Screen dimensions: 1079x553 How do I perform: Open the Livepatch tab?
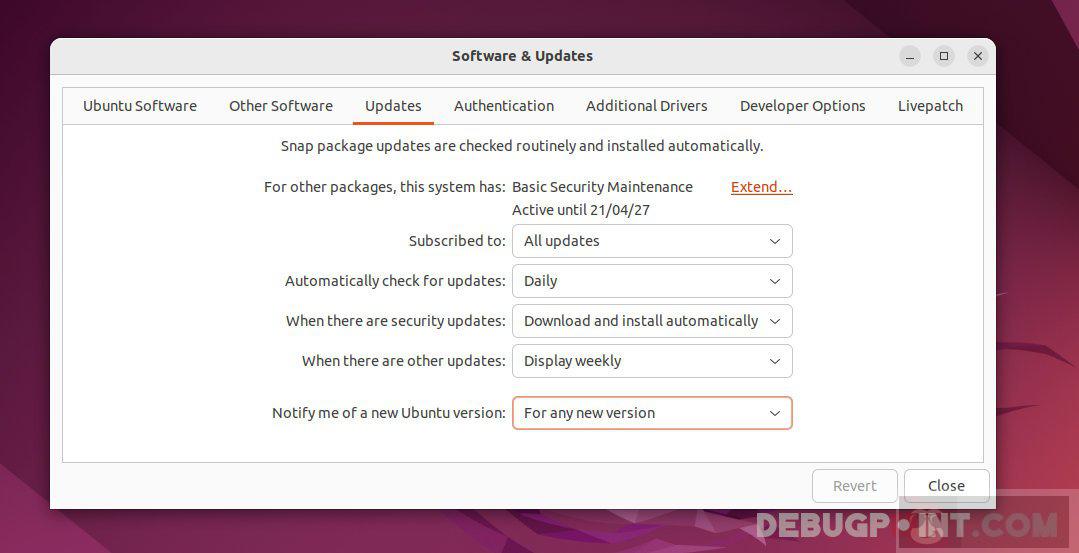point(930,106)
